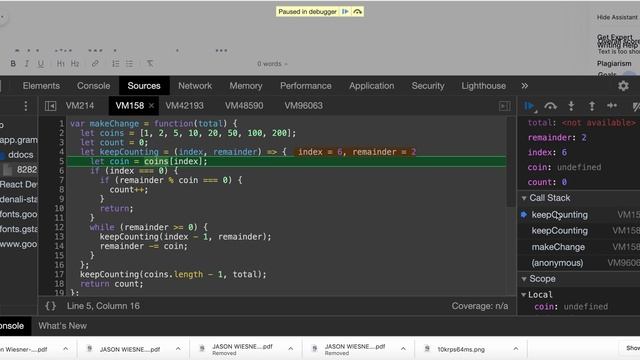Switch to the Console panel
Image resolution: width=640 pixels, height=360 pixels.
[93, 86]
